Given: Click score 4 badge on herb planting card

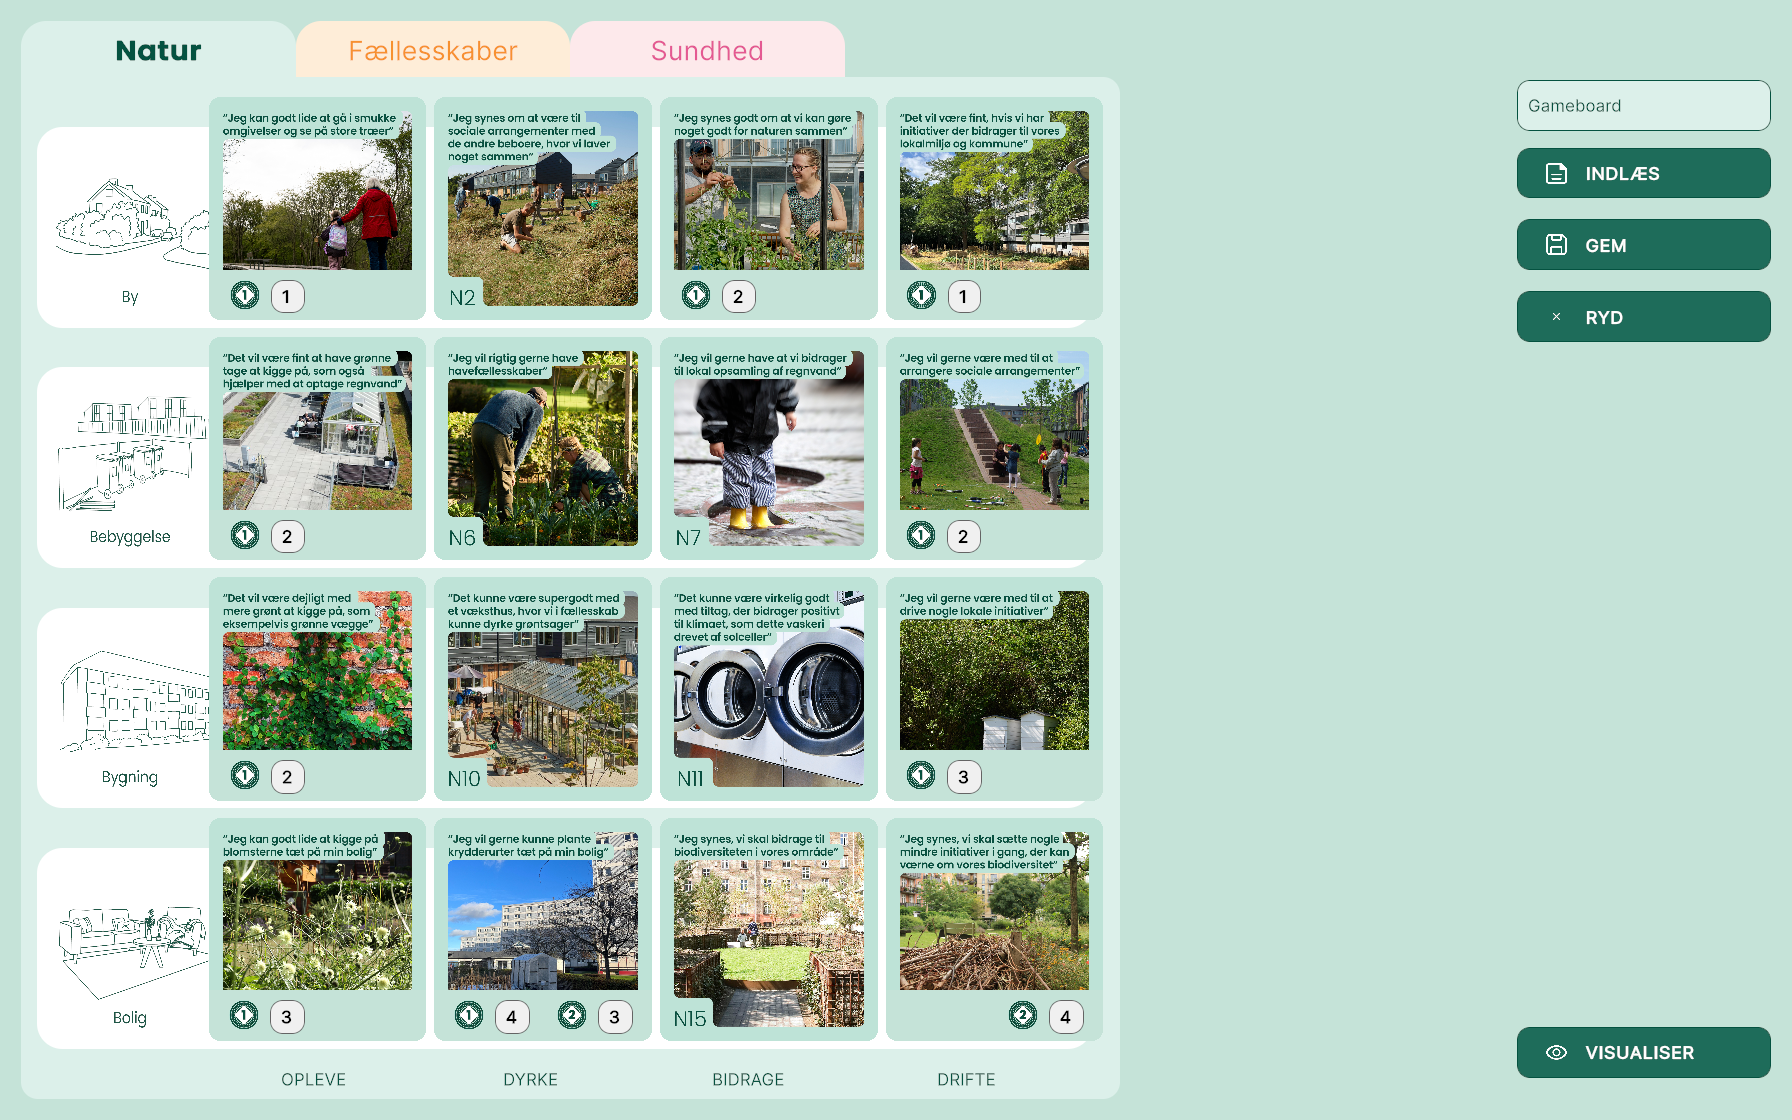Looking at the screenshot, I should (x=512, y=1017).
